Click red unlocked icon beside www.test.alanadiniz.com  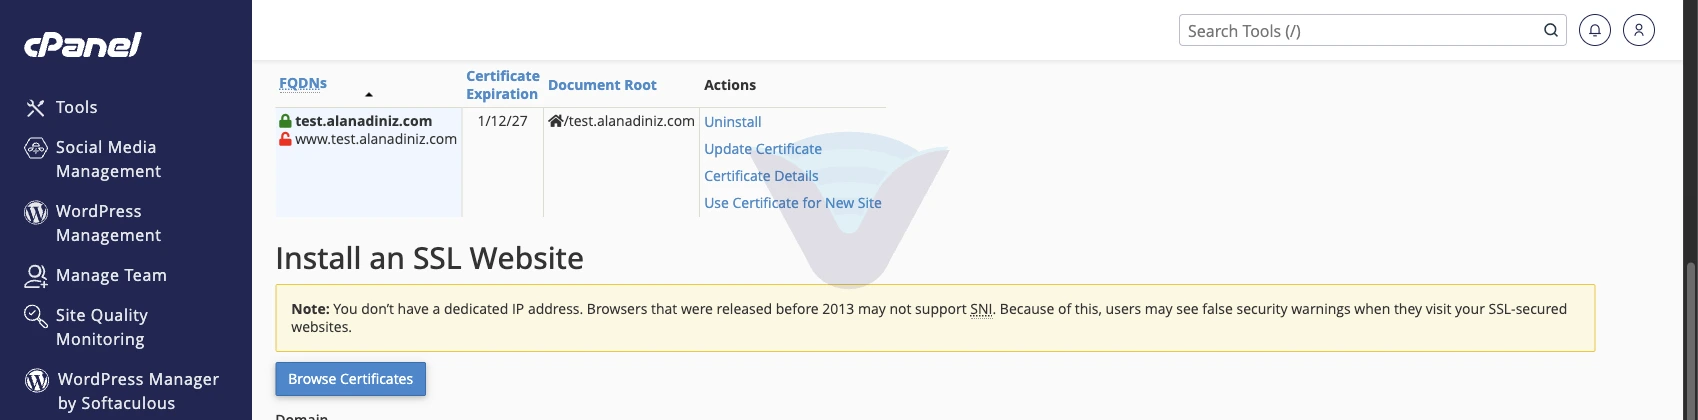coord(285,139)
